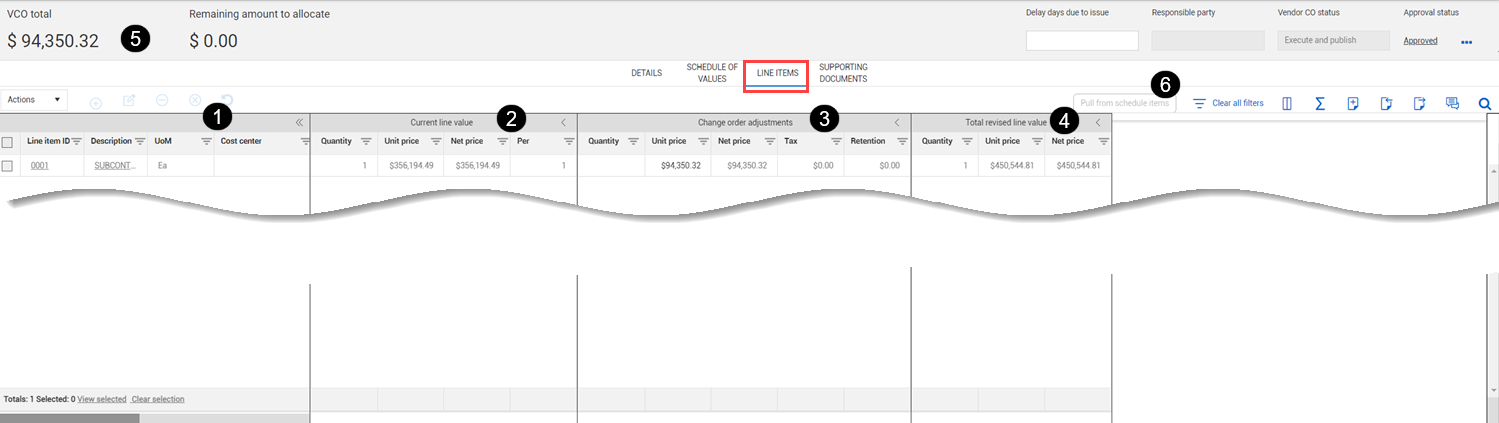Image resolution: width=1499 pixels, height=423 pixels.
Task: Filter Unit price under Total revised line value
Action: pos(1037,142)
